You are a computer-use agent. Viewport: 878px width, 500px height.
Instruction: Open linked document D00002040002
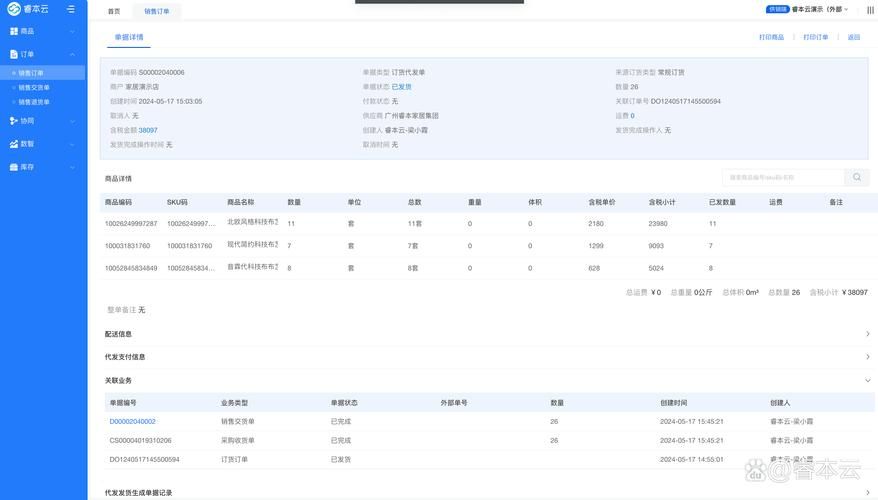pyautogui.click(x=133, y=421)
